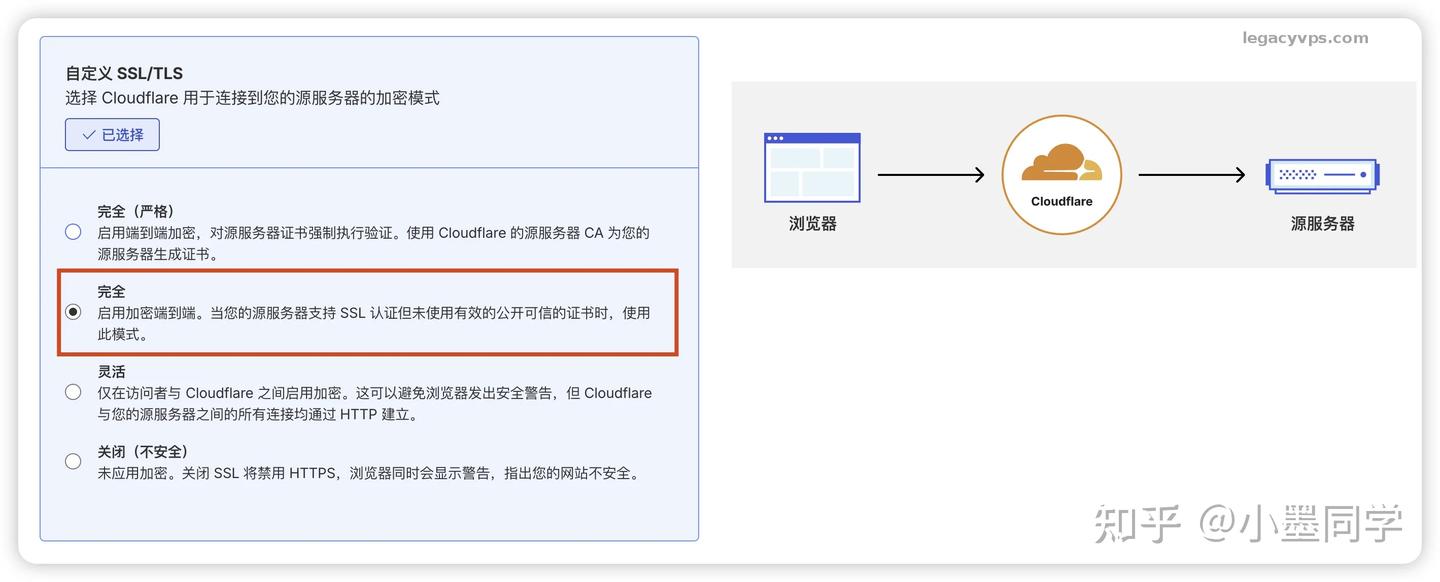Image resolution: width=1440 pixels, height=582 pixels.
Task: Select the 关闭（不安全）radio button
Action: [73, 461]
